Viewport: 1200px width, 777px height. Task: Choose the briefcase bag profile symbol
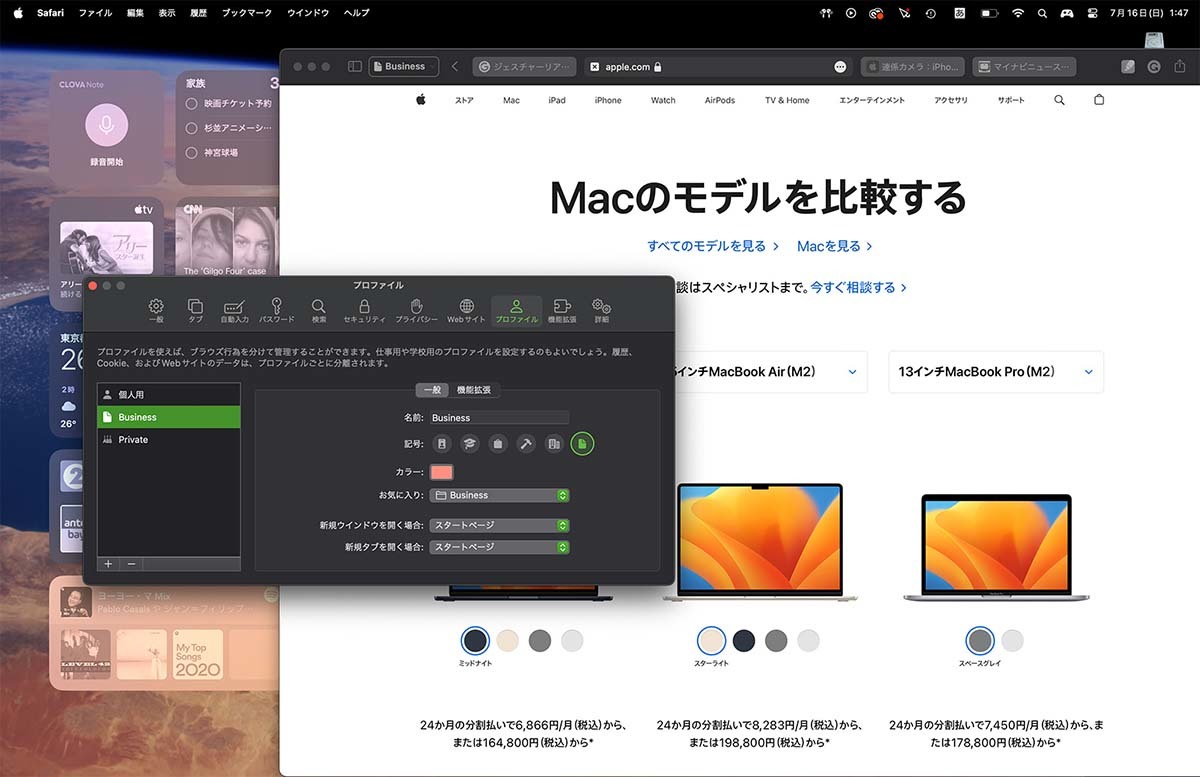498,444
